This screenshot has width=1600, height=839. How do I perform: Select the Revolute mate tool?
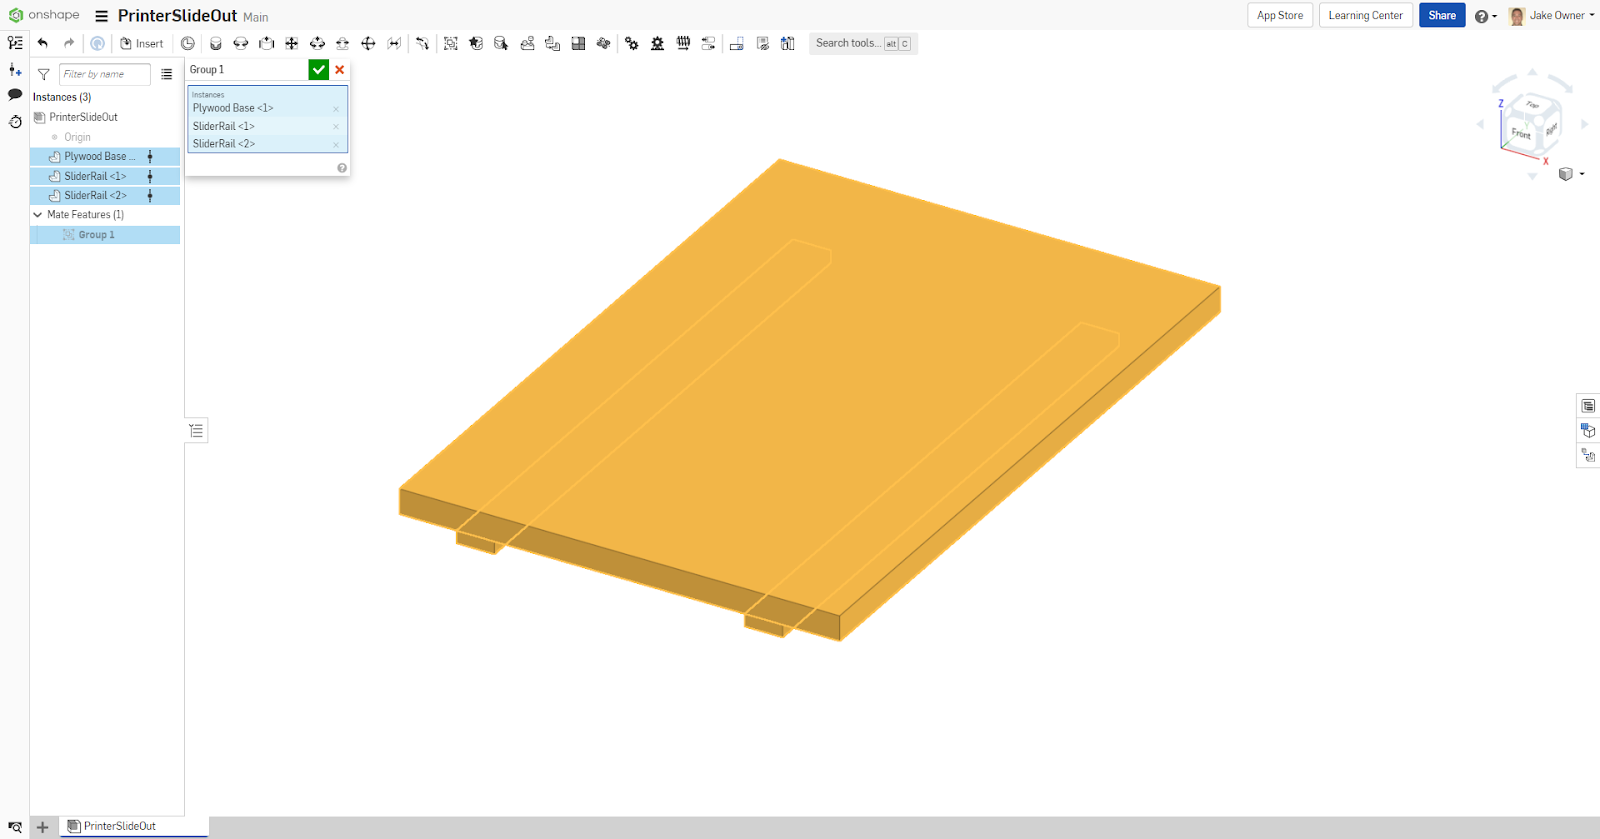[241, 43]
